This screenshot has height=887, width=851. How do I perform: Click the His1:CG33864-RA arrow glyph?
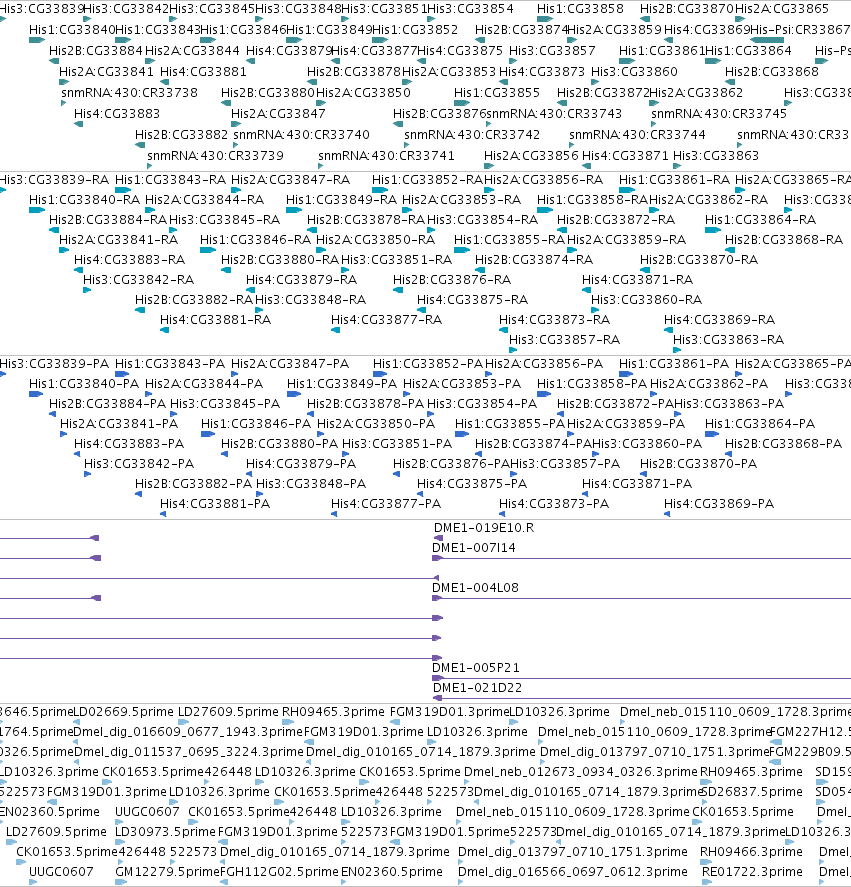713,230
